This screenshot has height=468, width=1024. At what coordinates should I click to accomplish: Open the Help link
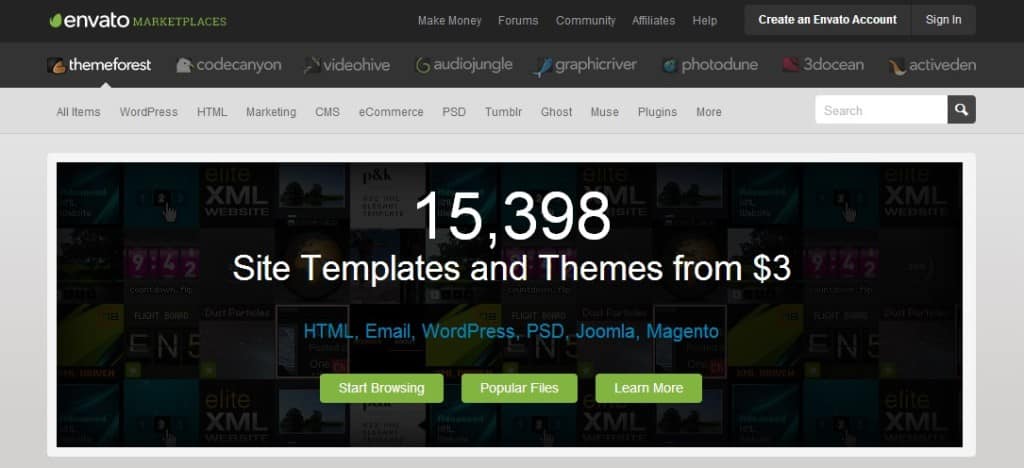tap(705, 21)
